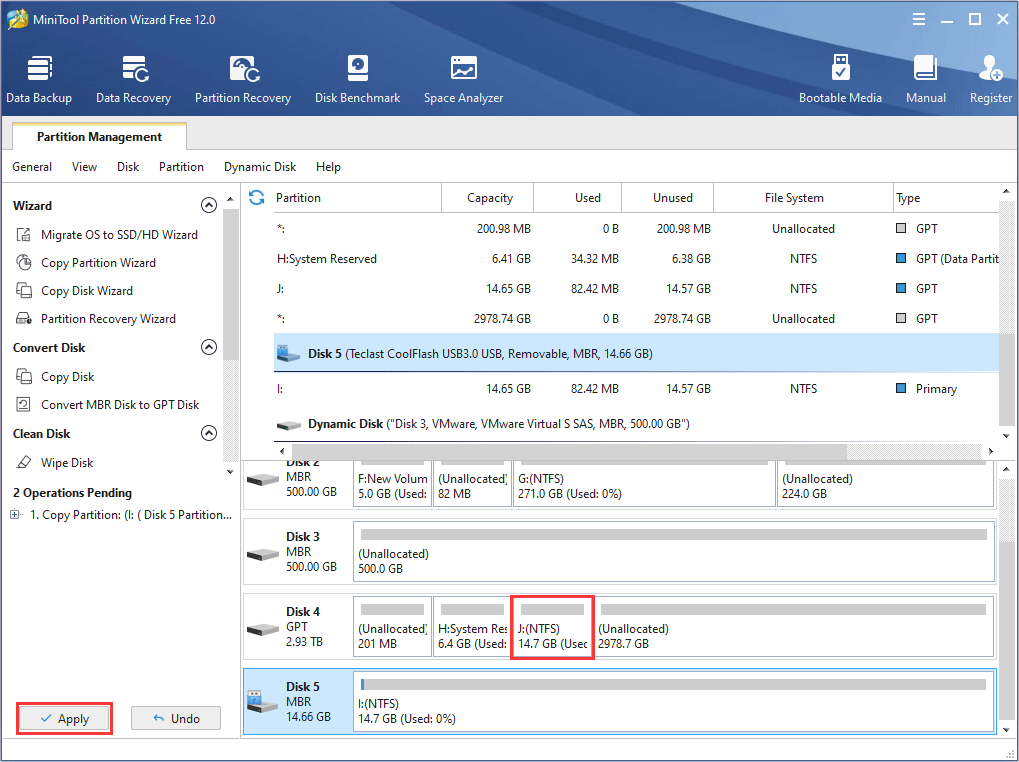
Task: Open the Data Backup tool
Action: [x=39, y=79]
